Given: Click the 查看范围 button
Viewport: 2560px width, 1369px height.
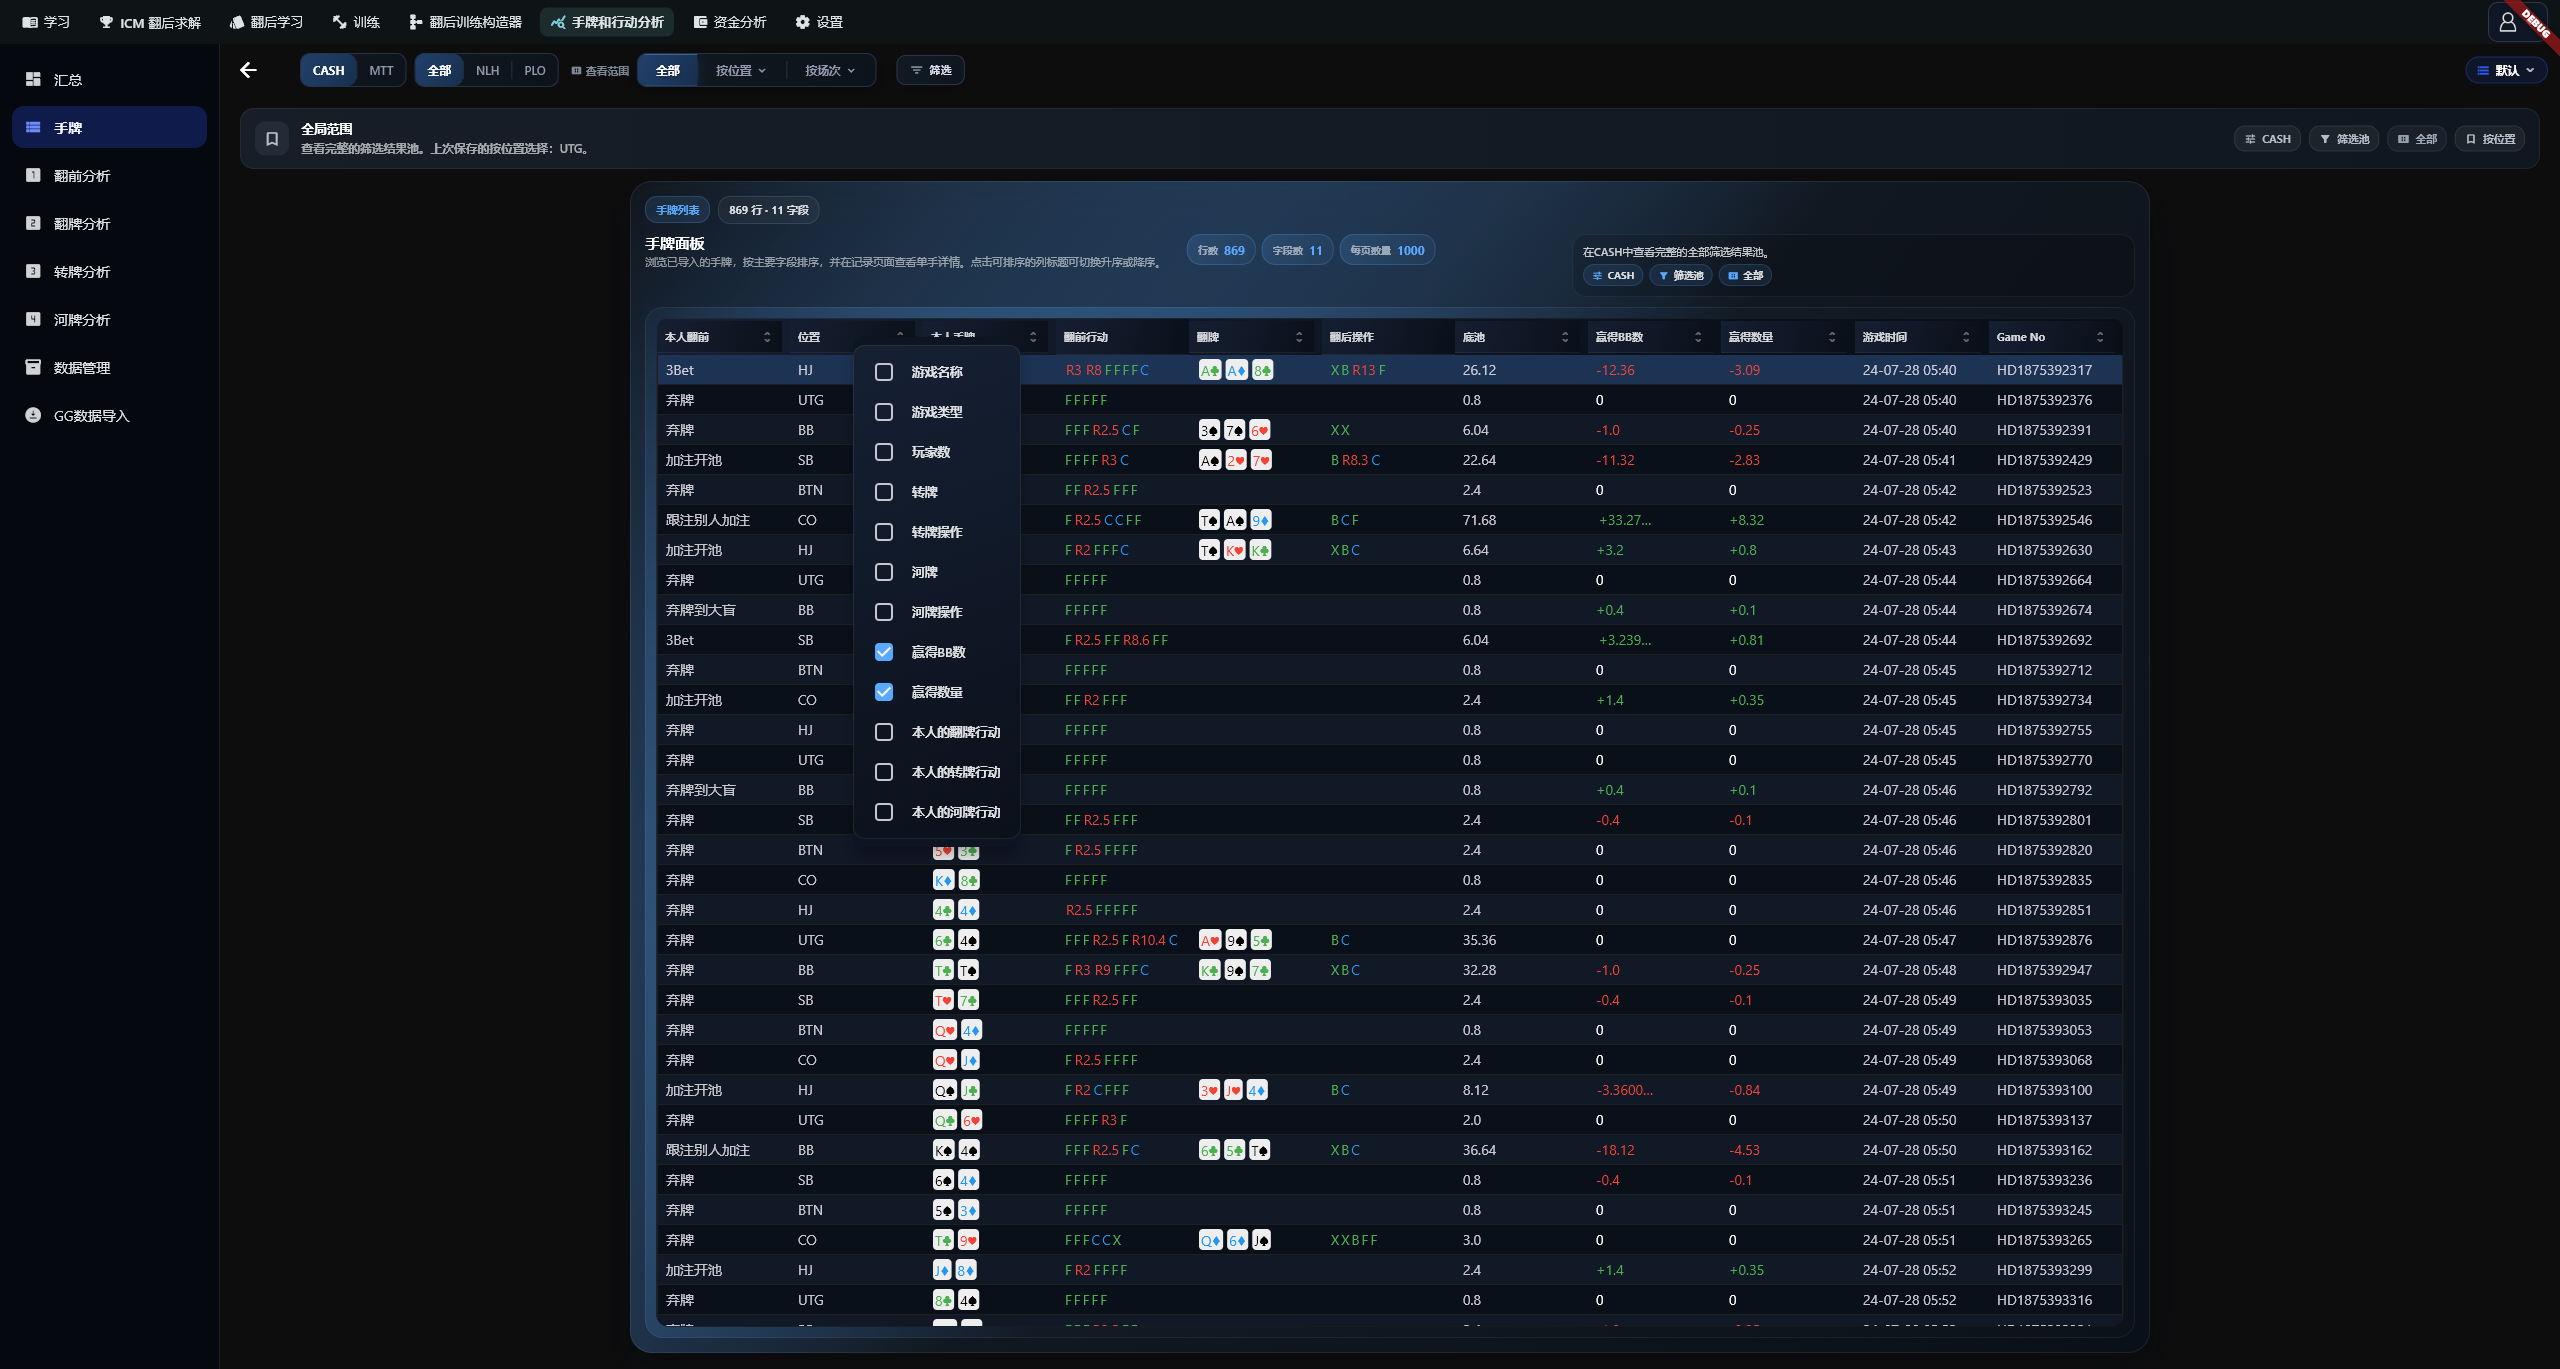Looking at the screenshot, I should pos(600,70).
